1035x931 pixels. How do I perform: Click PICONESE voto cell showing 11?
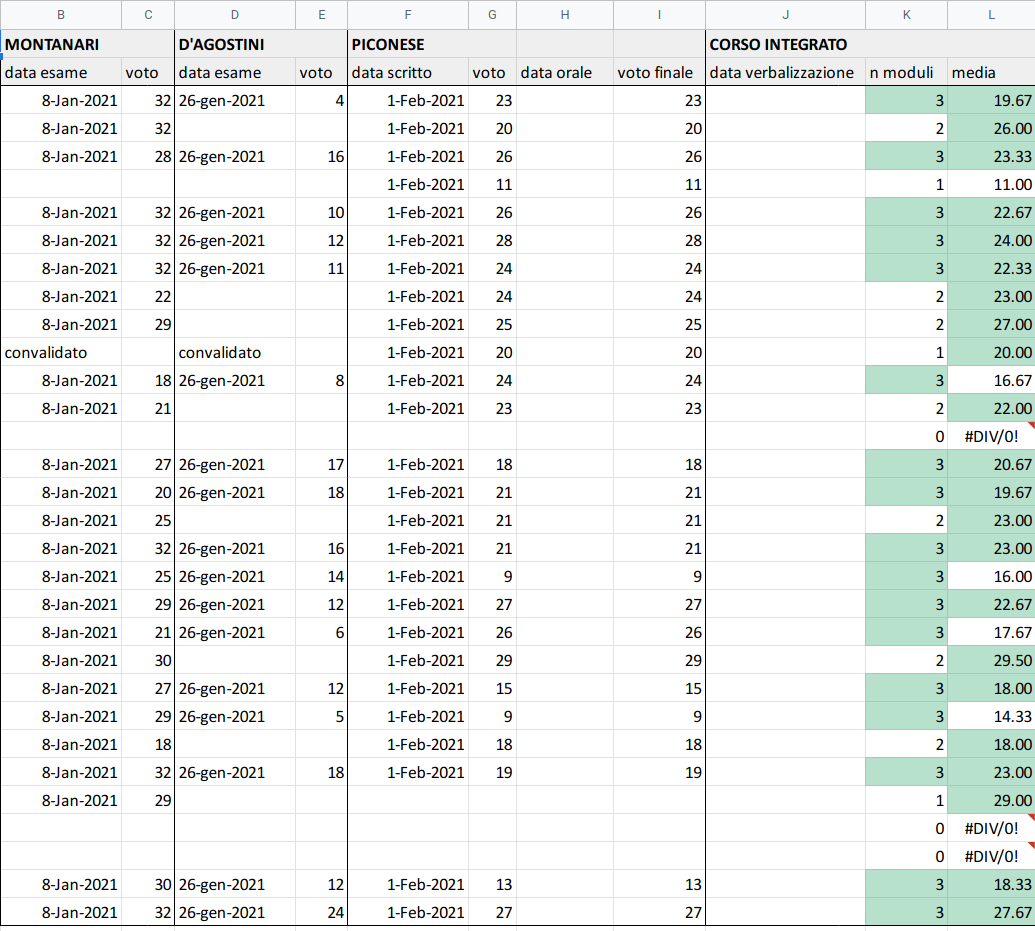(492, 184)
